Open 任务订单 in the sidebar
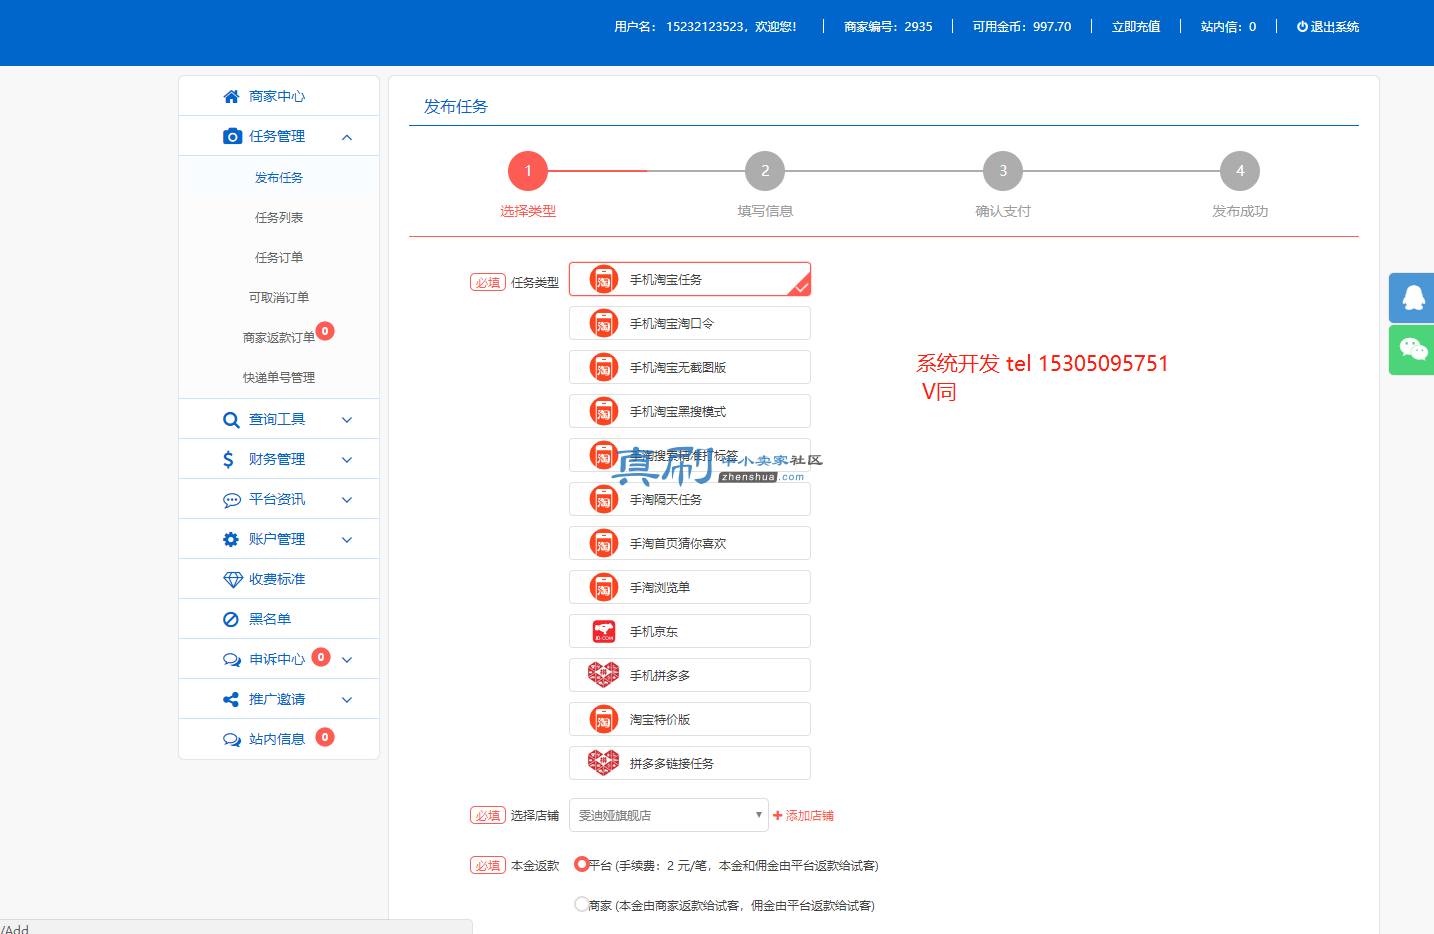Viewport: 1434px width, 934px height. click(x=279, y=257)
